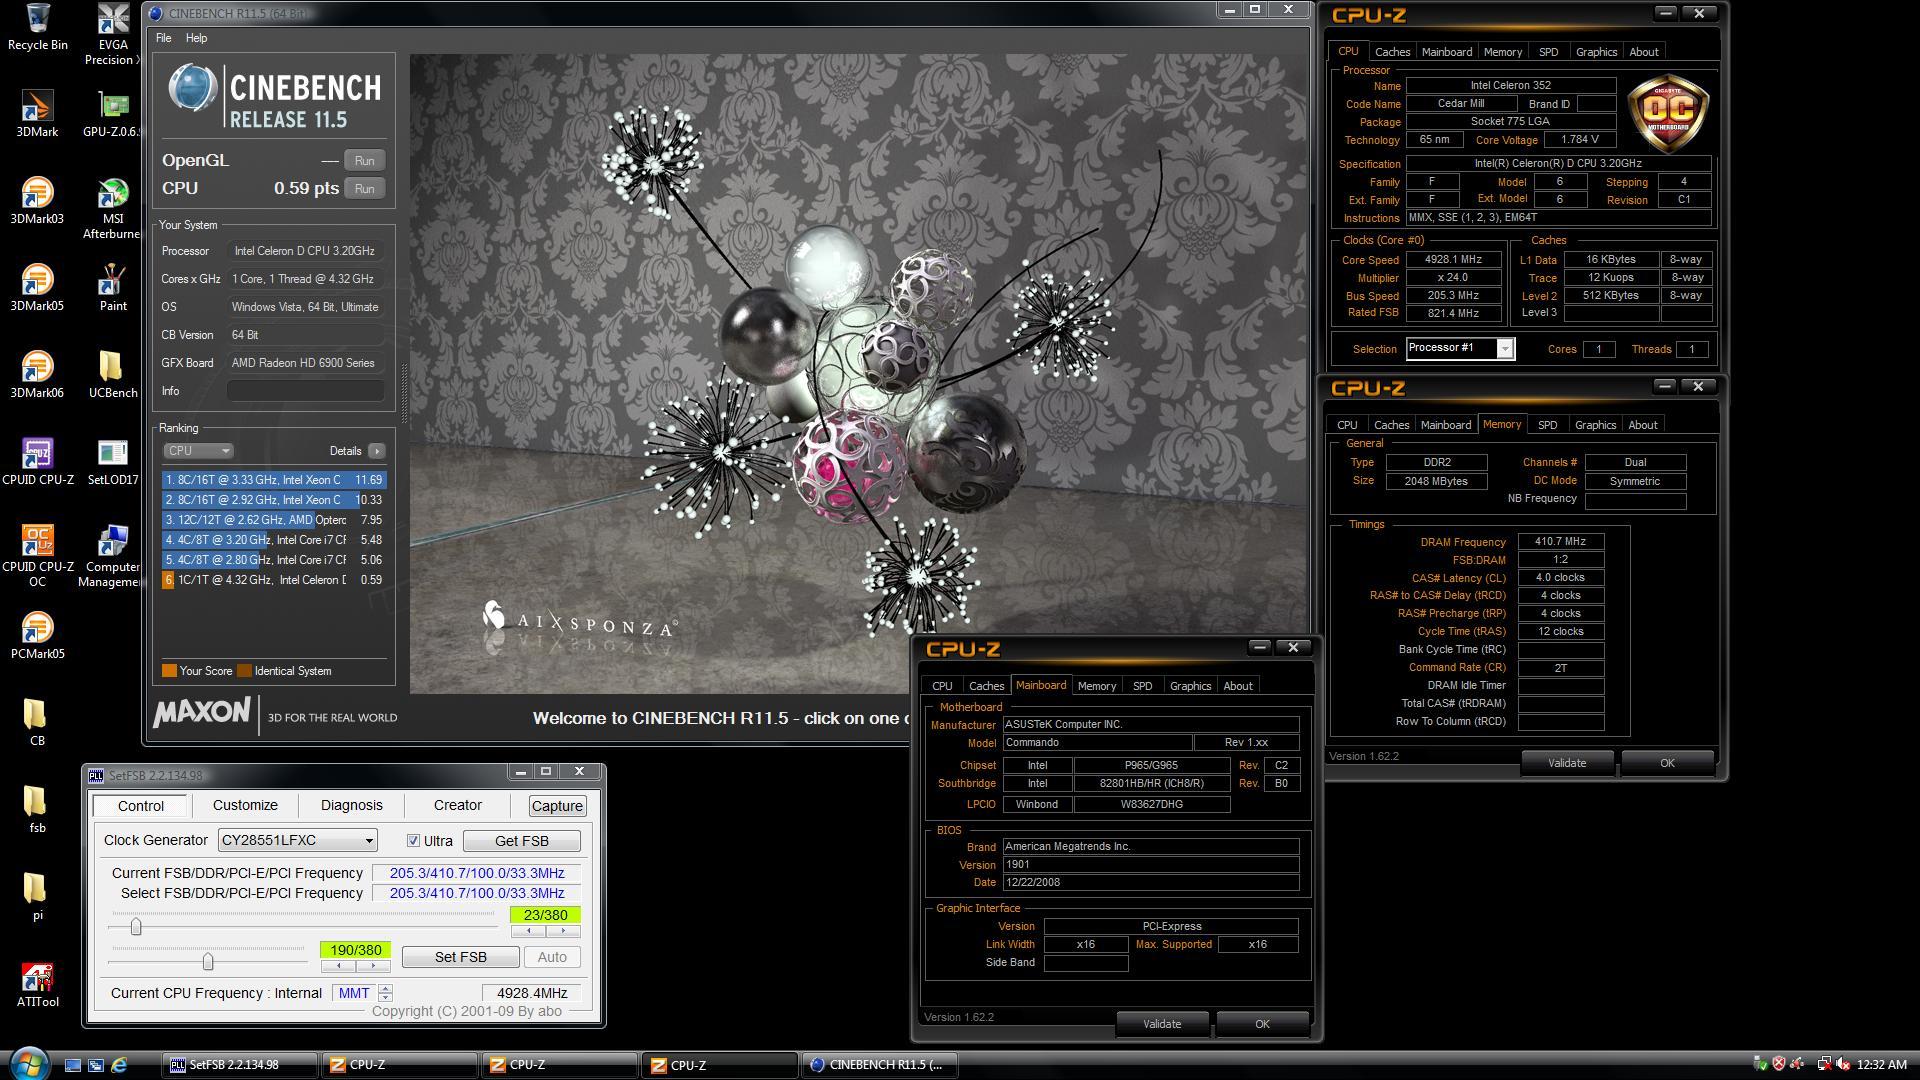The width and height of the screenshot is (1920, 1080).
Task: Click the right arrow under 190/380 in SetFSB
Action: coord(373,966)
